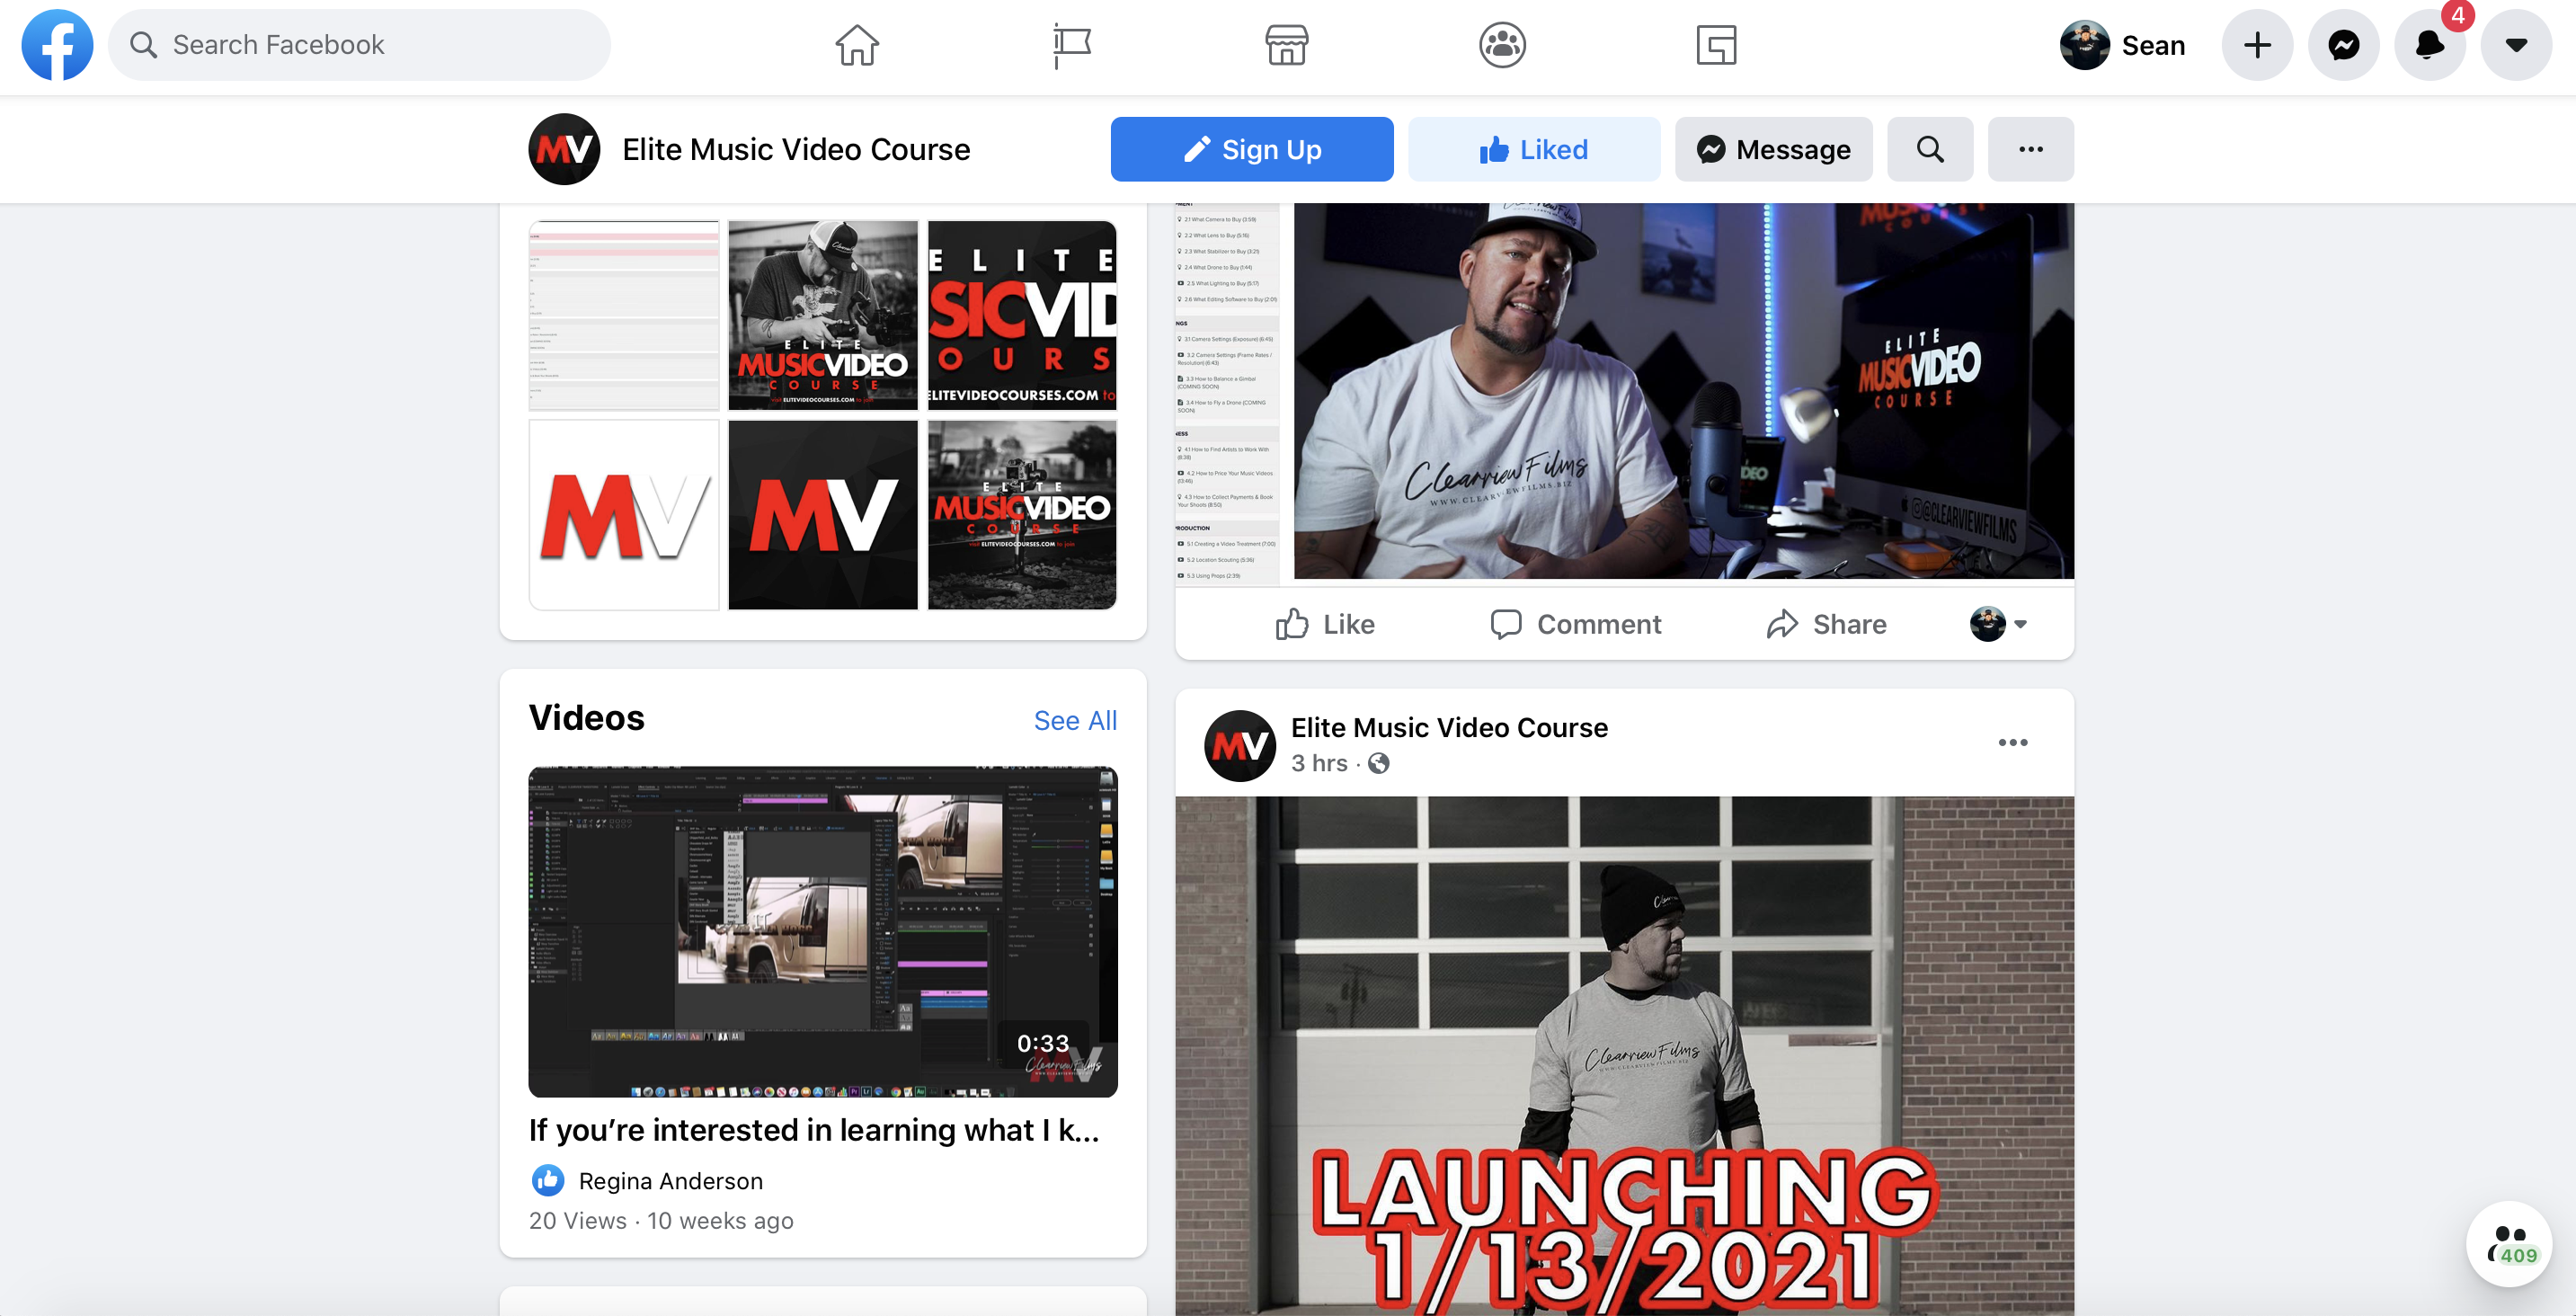Image resolution: width=2576 pixels, height=1316 pixels.
Task: Click the Facebook logo icon
Action: pyautogui.click(x=57, y=45)
